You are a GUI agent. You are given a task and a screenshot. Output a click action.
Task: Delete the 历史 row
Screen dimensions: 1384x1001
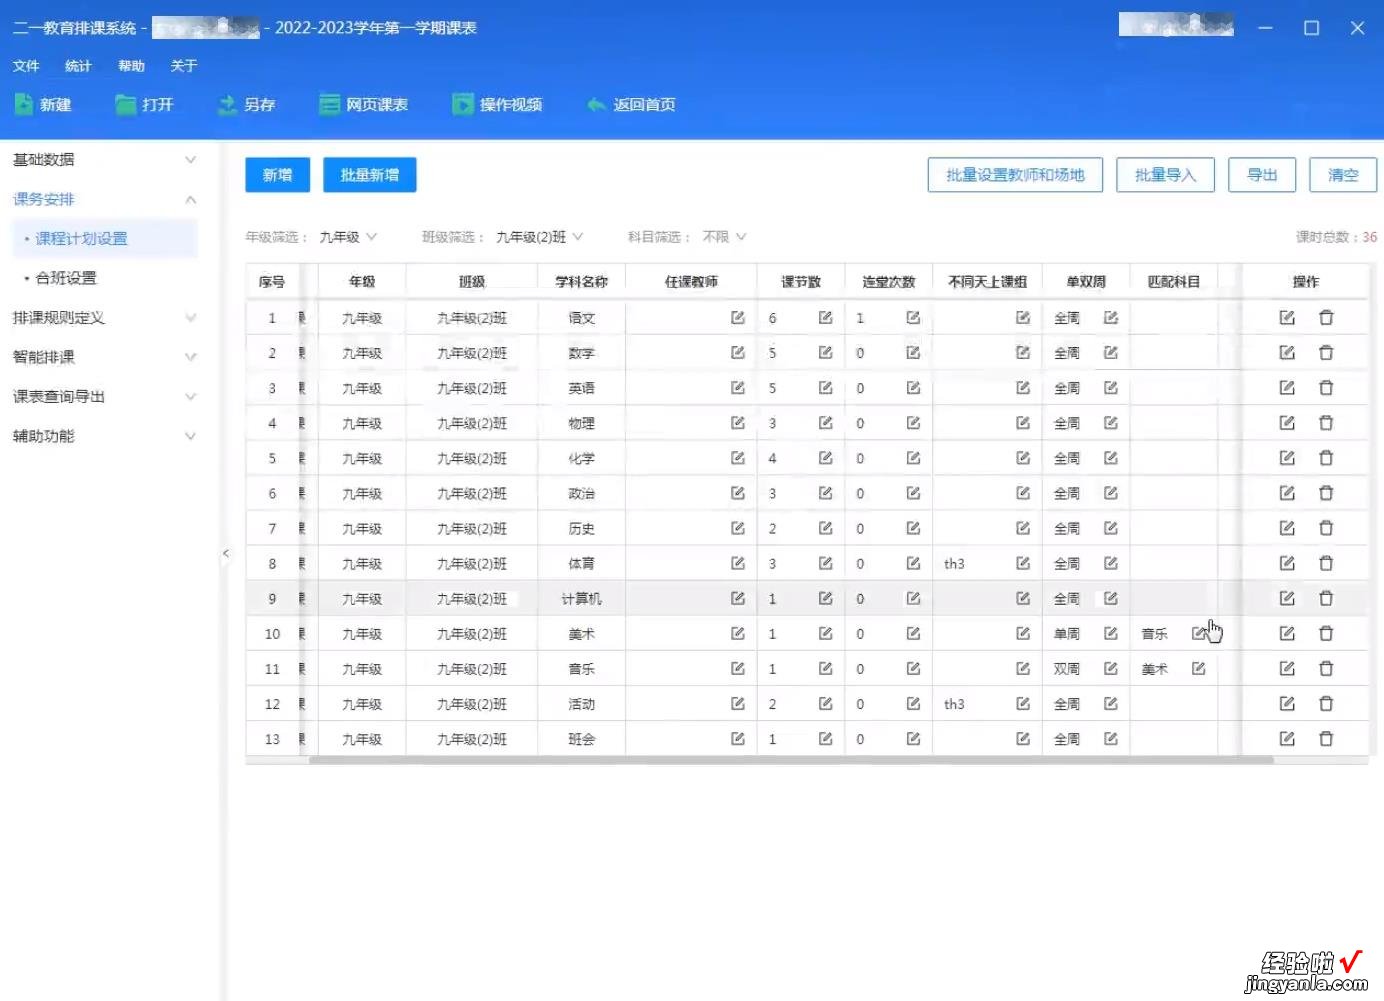click(x=1326, y=528)
